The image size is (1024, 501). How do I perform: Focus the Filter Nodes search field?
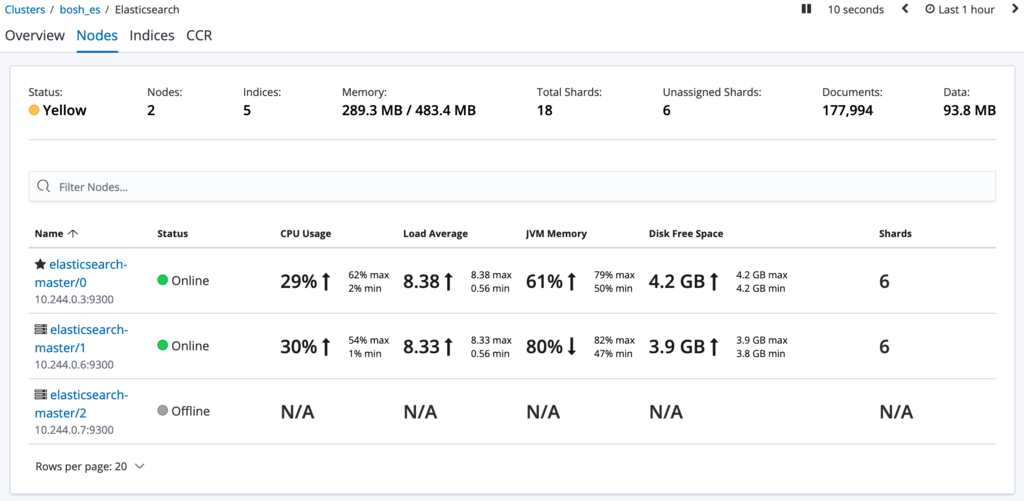512,187
